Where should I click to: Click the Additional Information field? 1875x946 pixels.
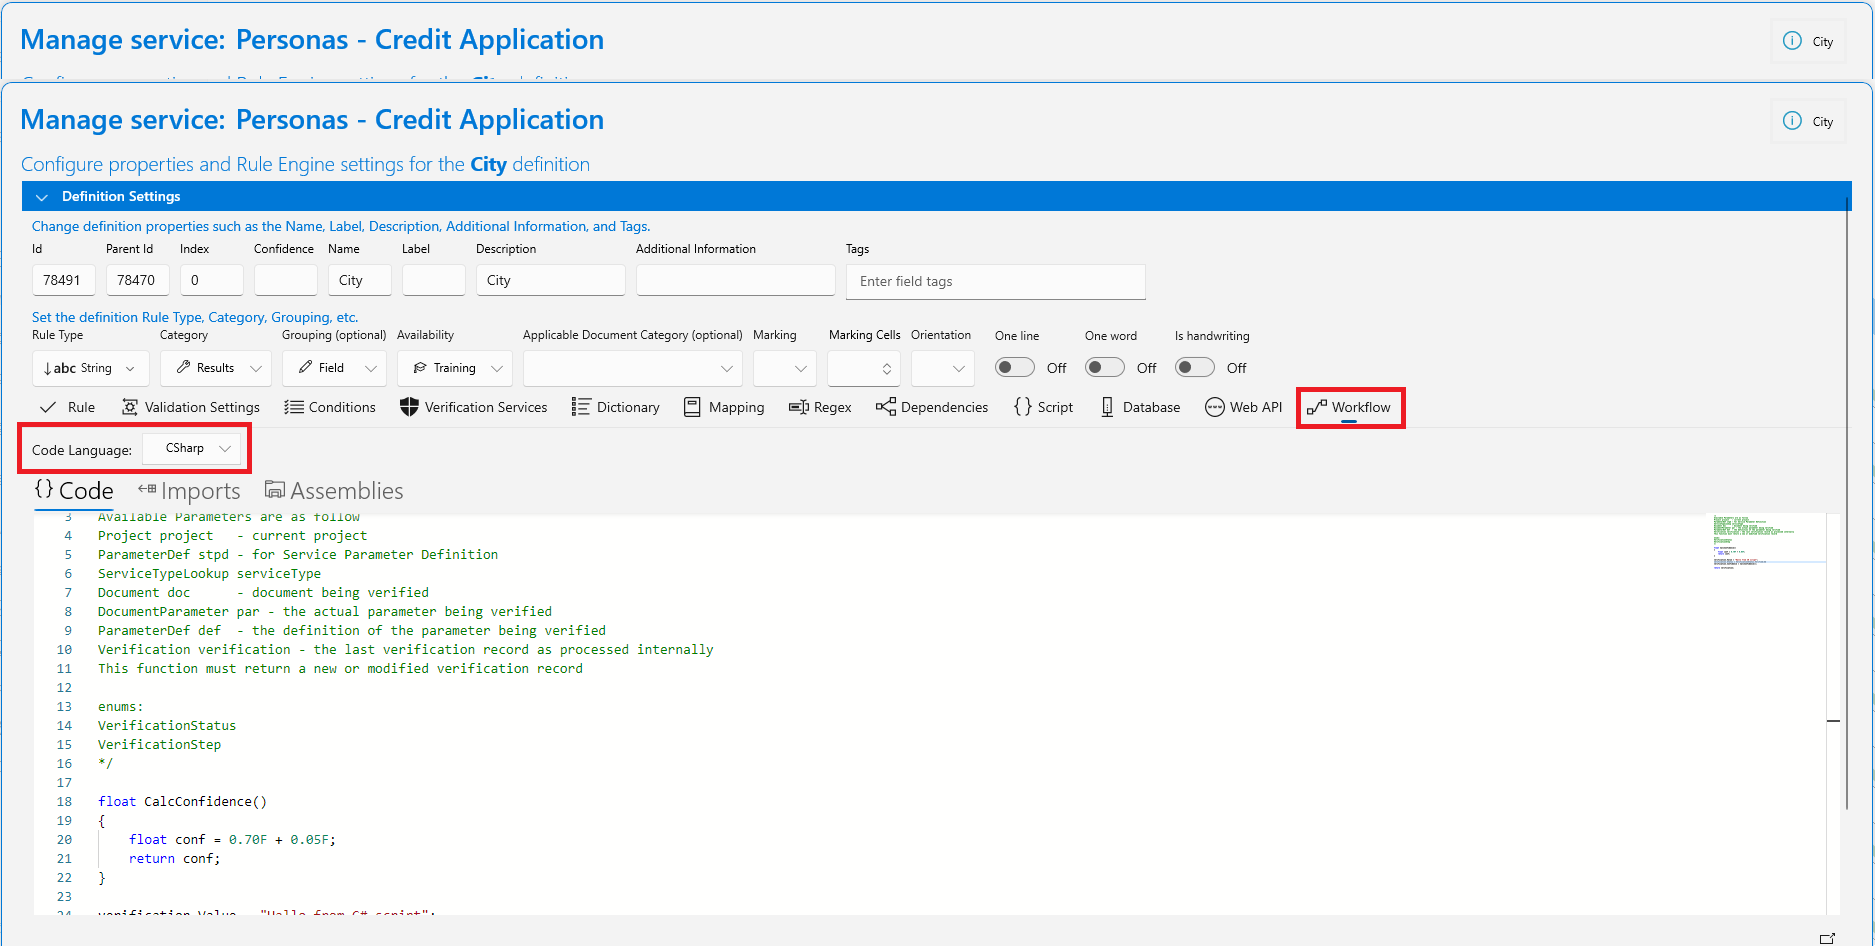(x=736, y=280)
